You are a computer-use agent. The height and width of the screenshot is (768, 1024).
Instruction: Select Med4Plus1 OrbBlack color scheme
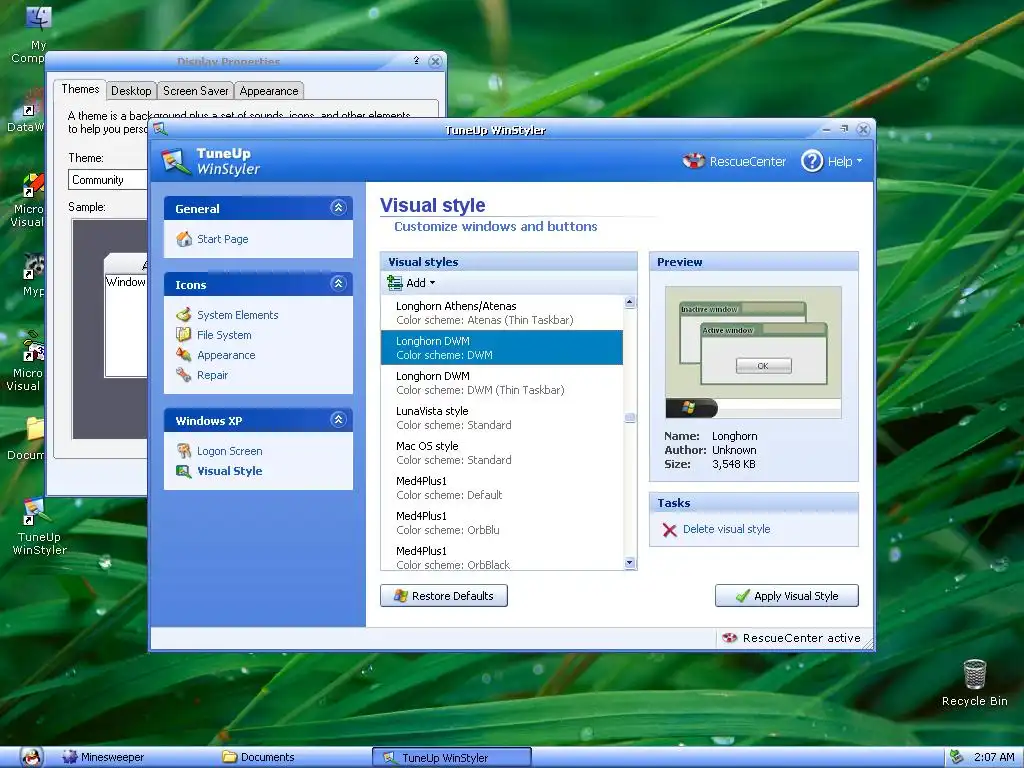pos(502,557)
